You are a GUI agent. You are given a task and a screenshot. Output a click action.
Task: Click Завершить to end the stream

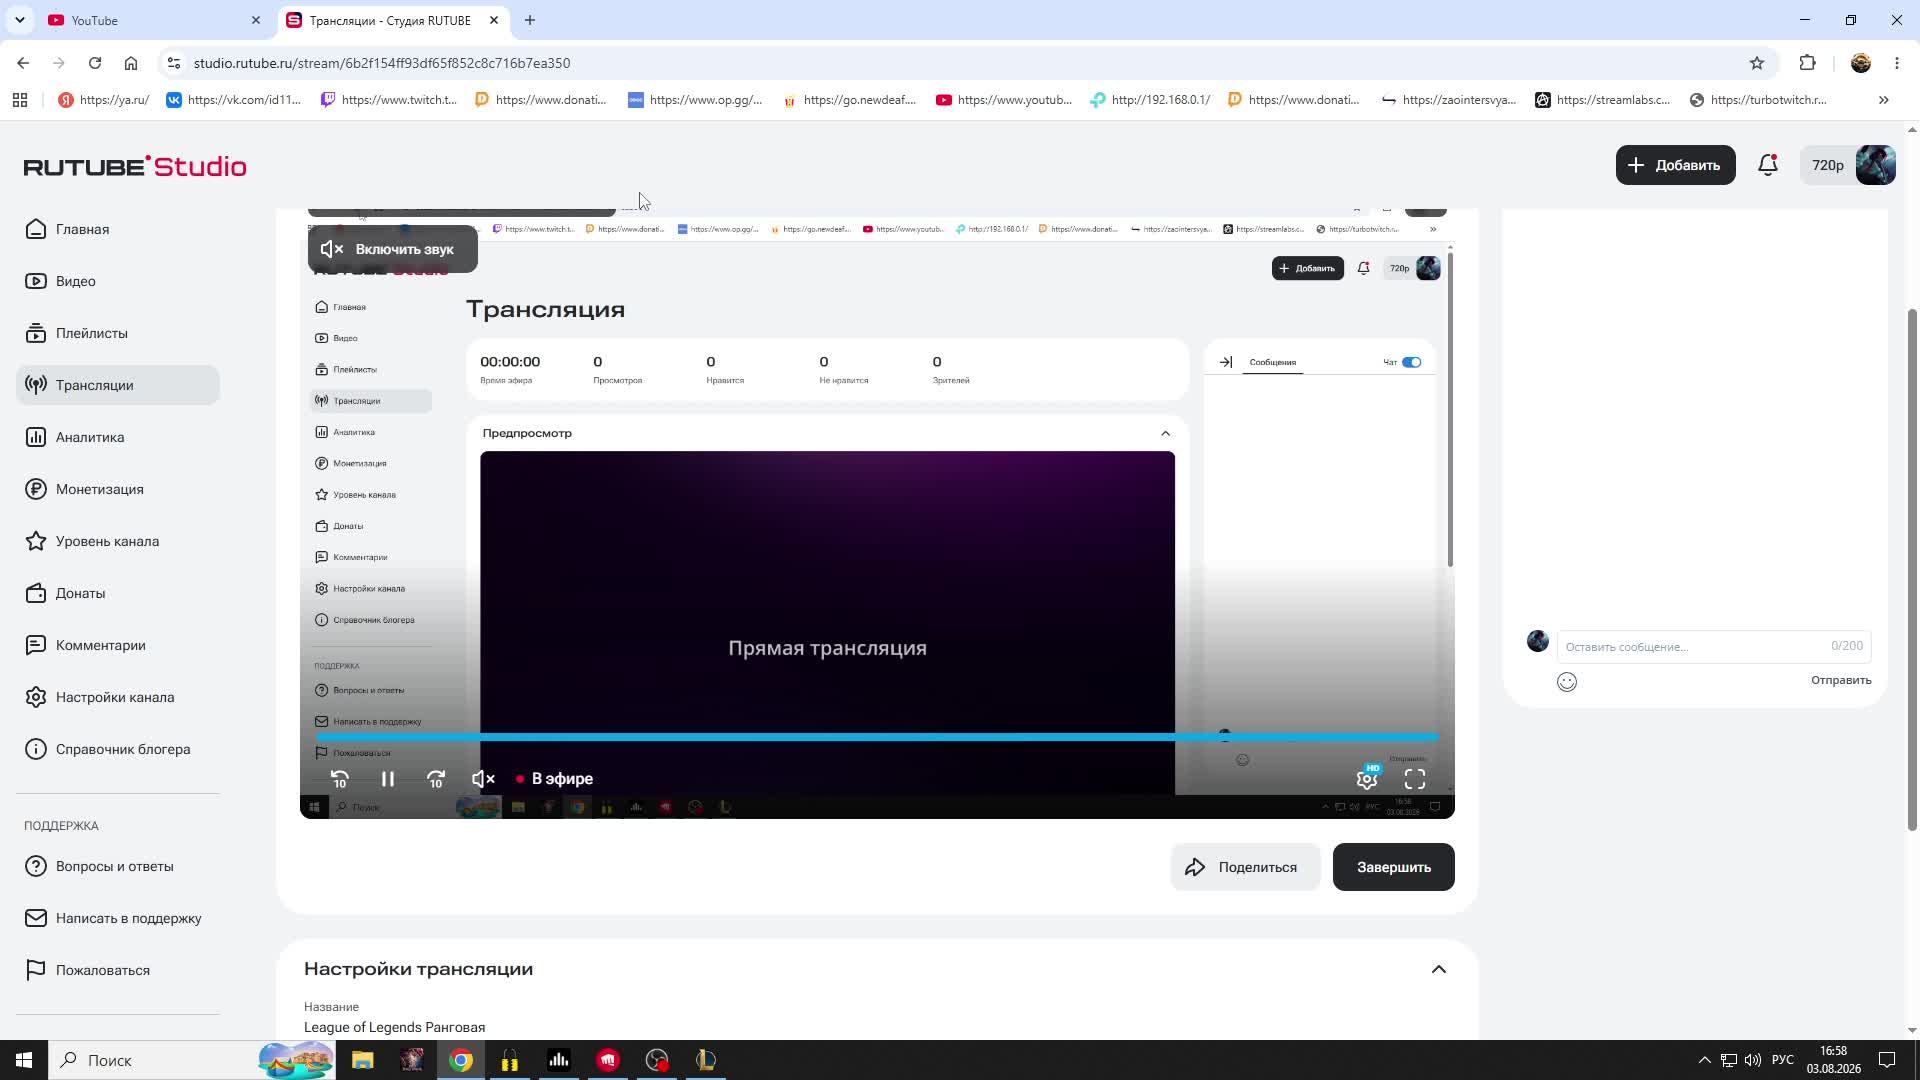pos(1393,867)
